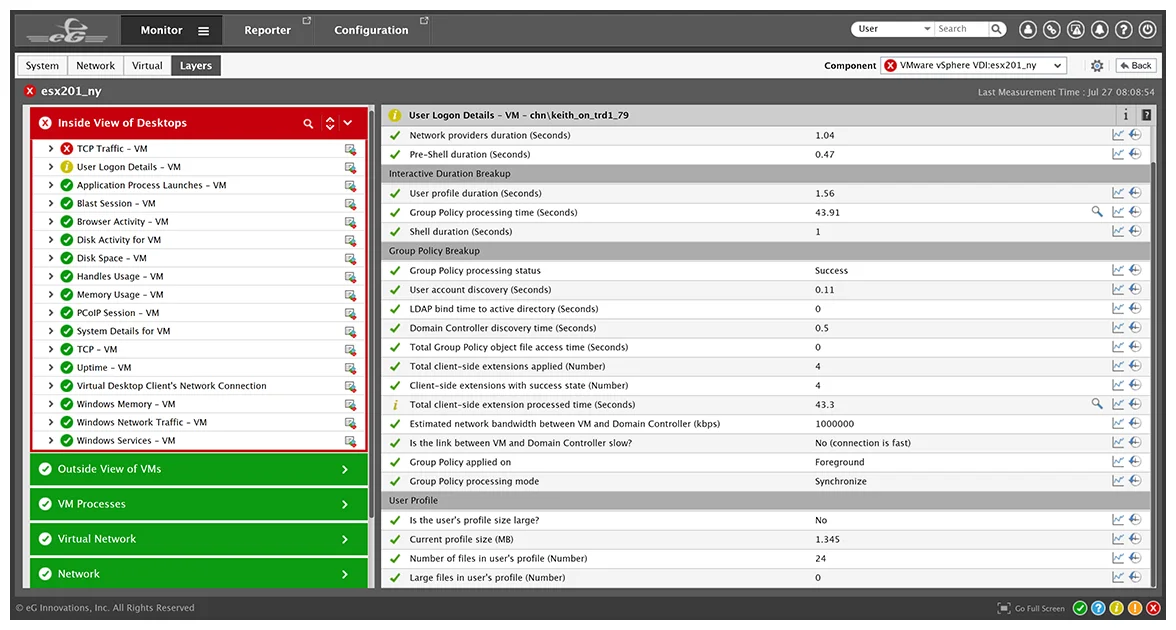Viewport: 1176px width, 630px height.
Task: Select Uptime - VM test
Action: click(x=104, y=368)
